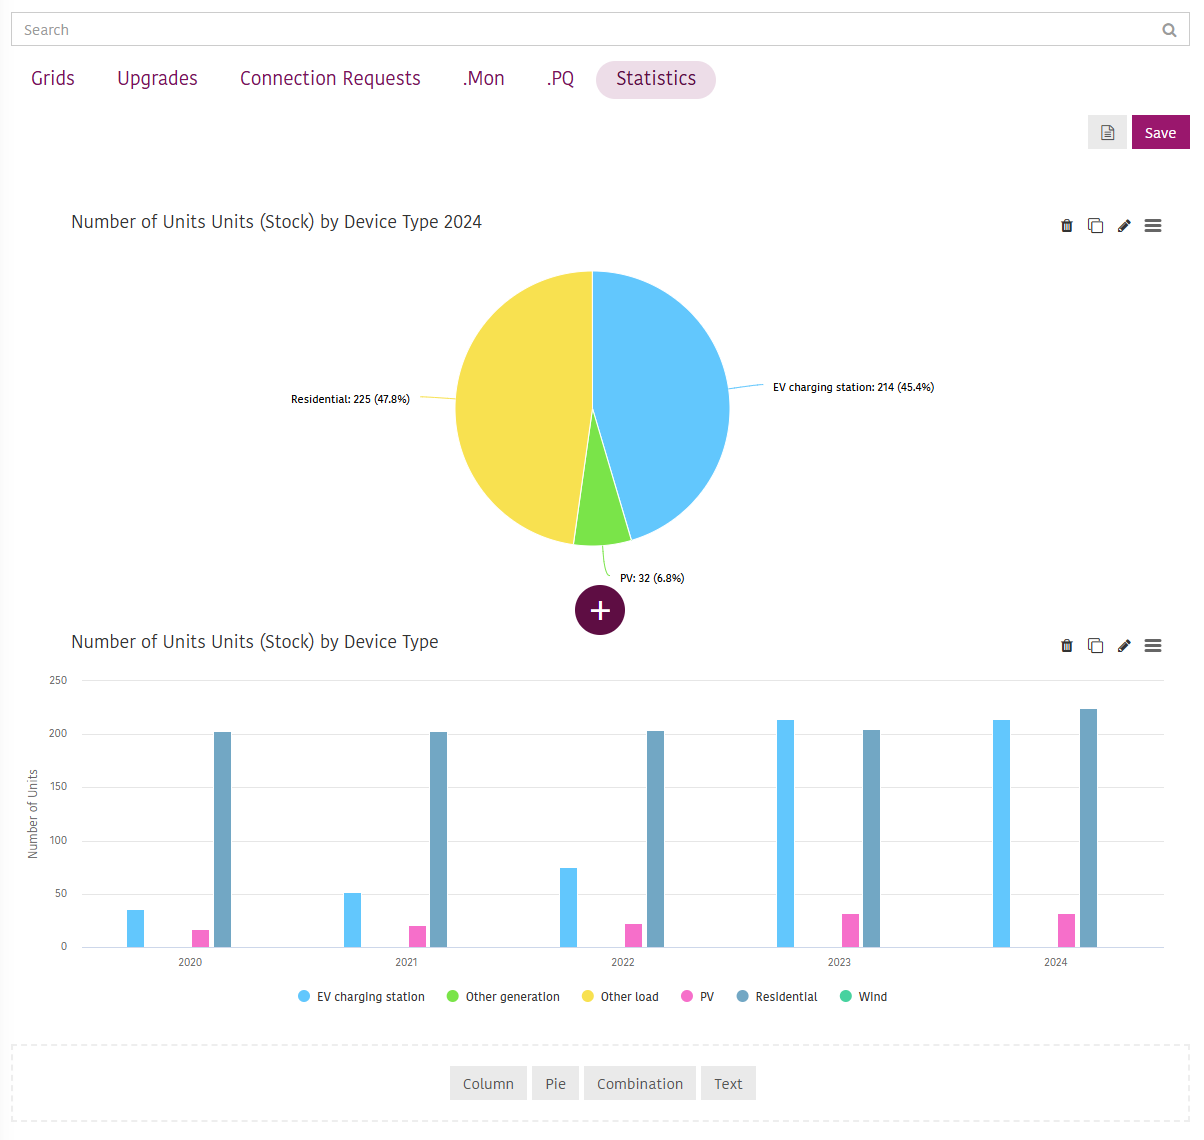Add a Pie chart widget

(555, 1084)
